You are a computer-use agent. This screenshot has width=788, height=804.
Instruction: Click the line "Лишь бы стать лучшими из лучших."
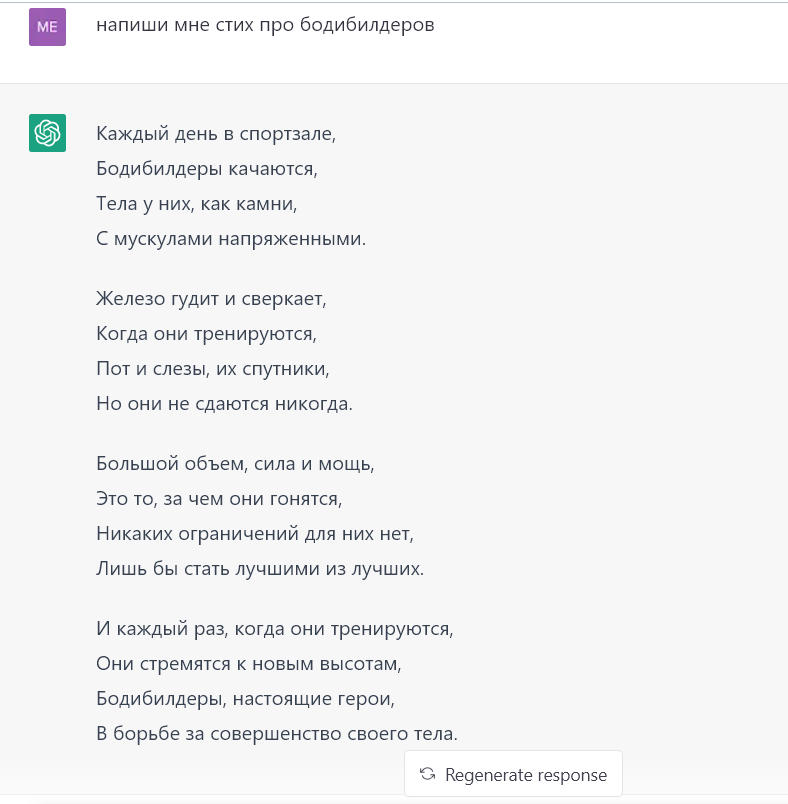point(260,570)
